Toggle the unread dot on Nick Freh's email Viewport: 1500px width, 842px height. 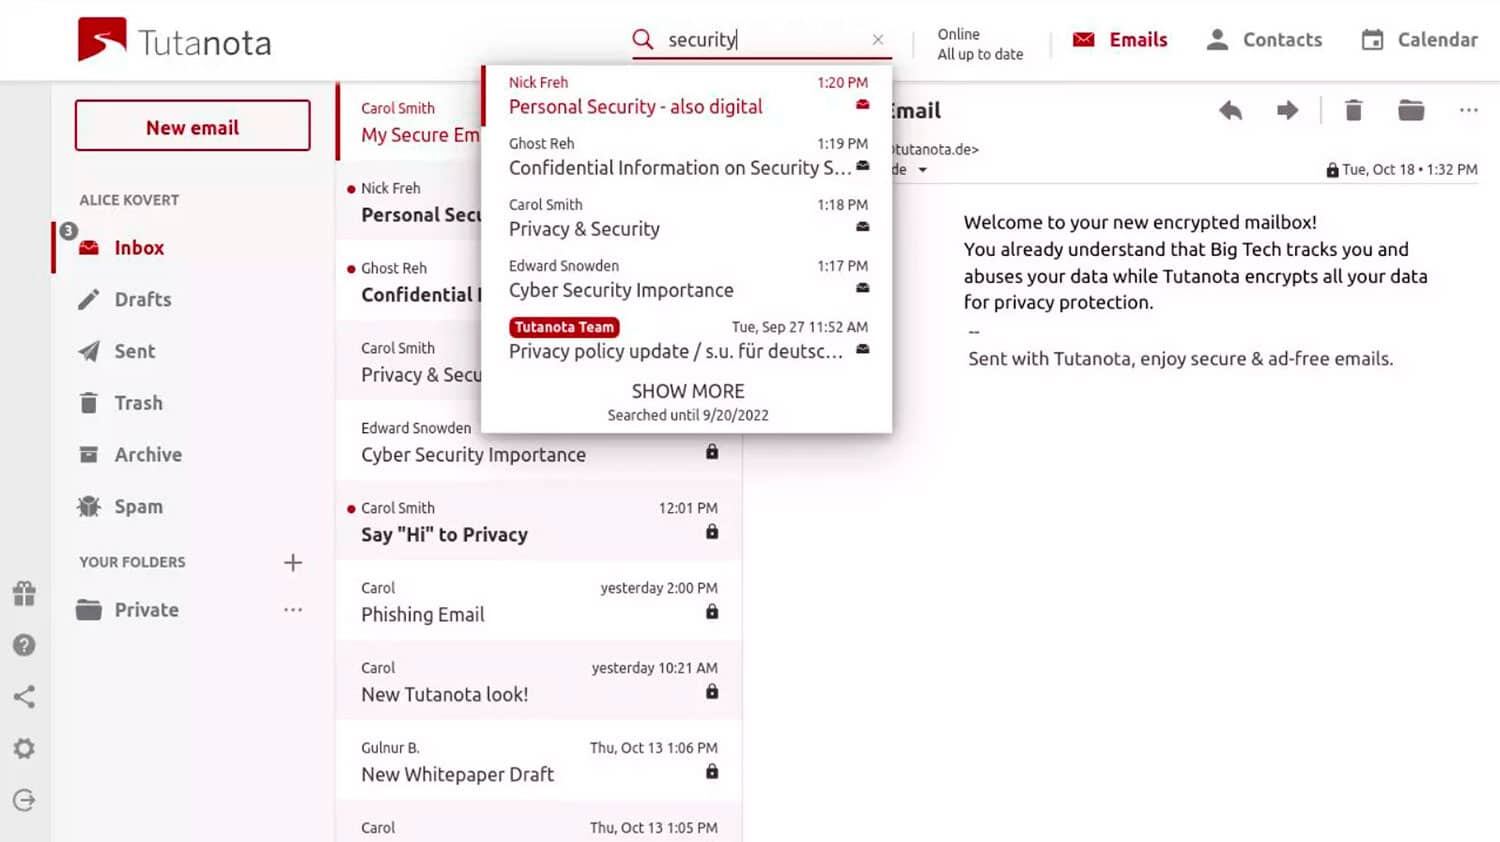(351, 188)
